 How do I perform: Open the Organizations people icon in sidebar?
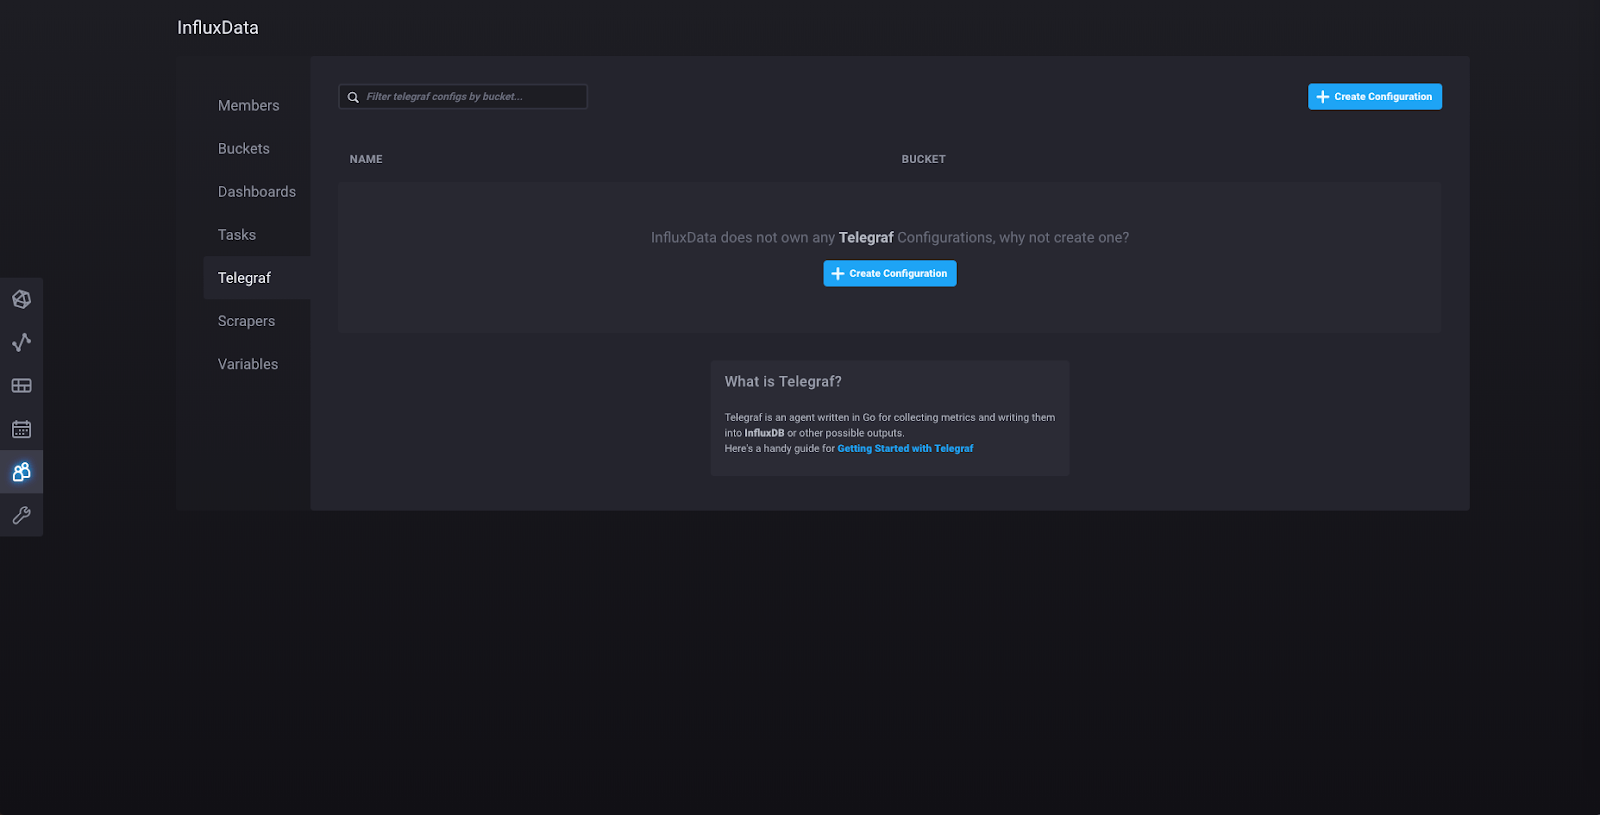[21, 472]
